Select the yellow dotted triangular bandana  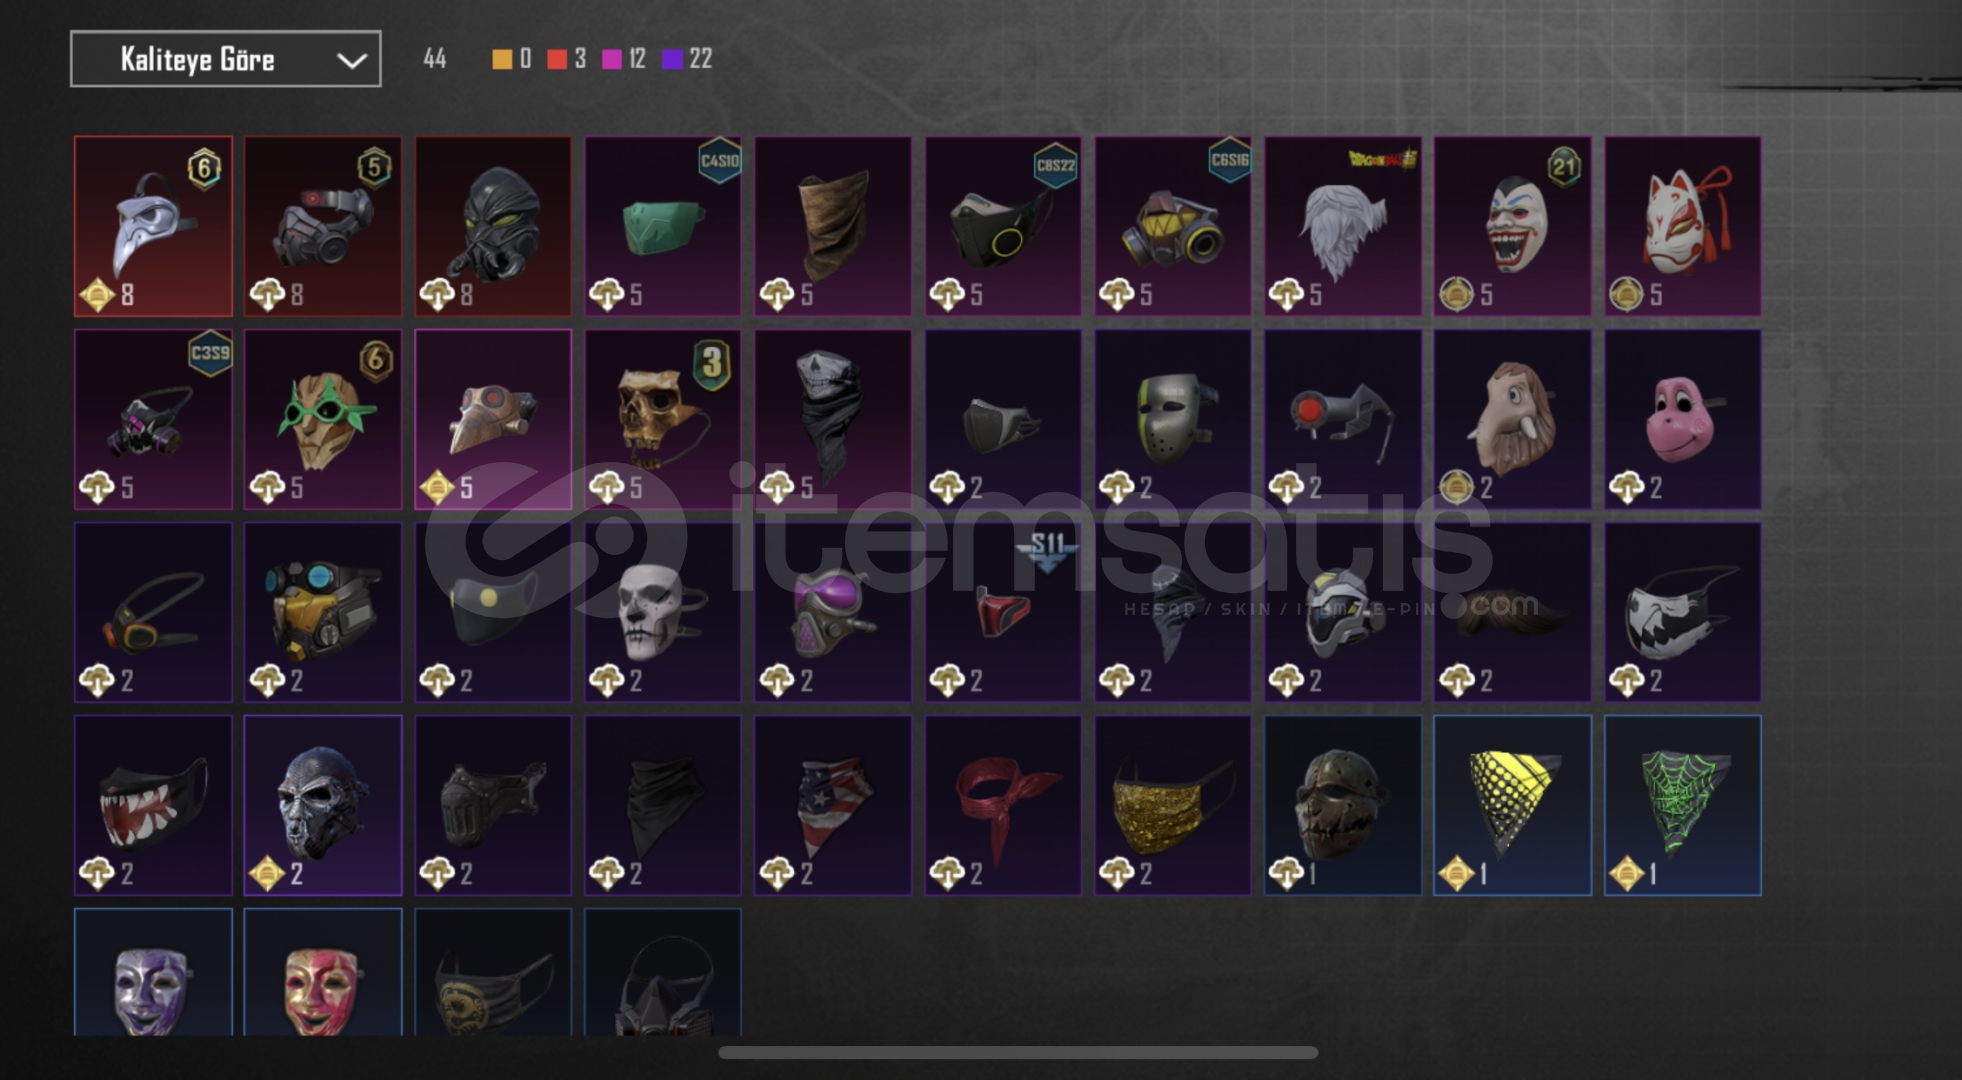[x=1513, y=805]
